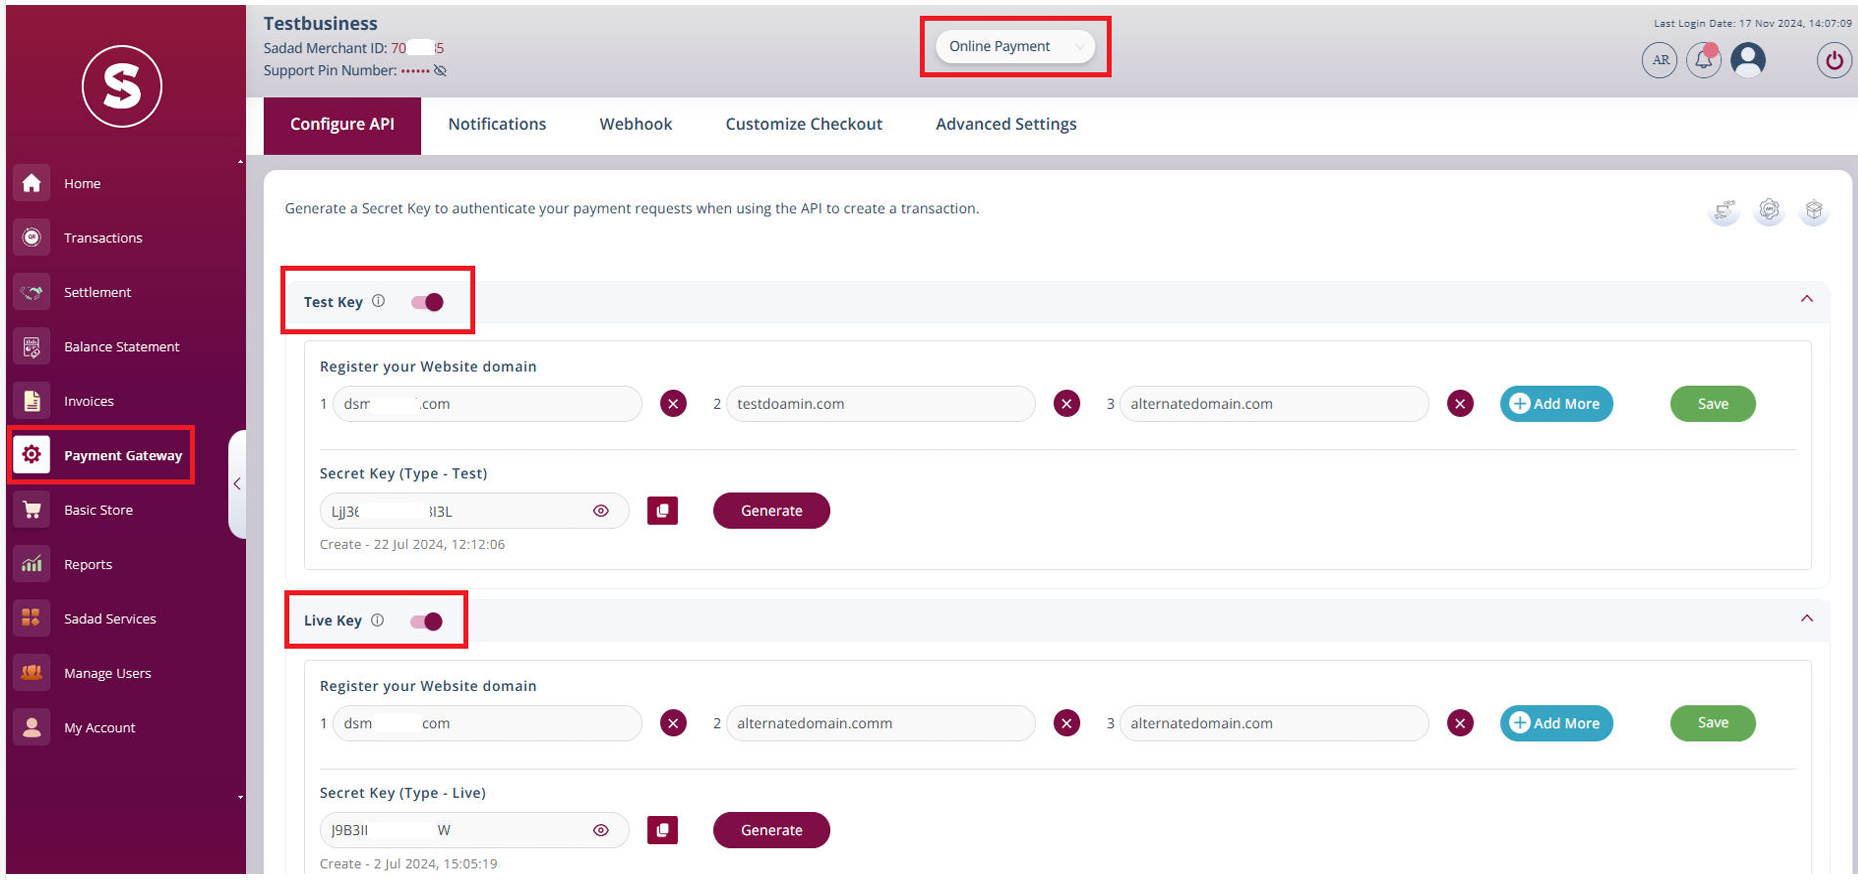Collapse the Test Key section
This screenshot has width=1858, height=880.
coord(1806,299)
